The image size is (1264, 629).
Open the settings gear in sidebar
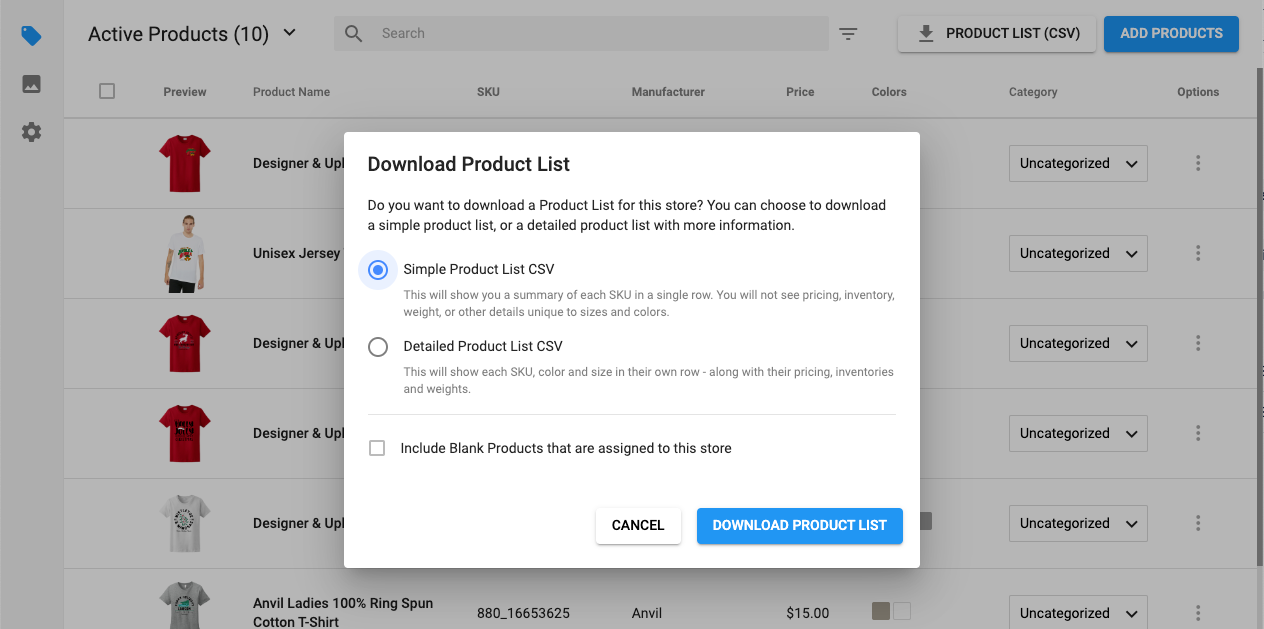pyautogui.click(x=31, y=132)
